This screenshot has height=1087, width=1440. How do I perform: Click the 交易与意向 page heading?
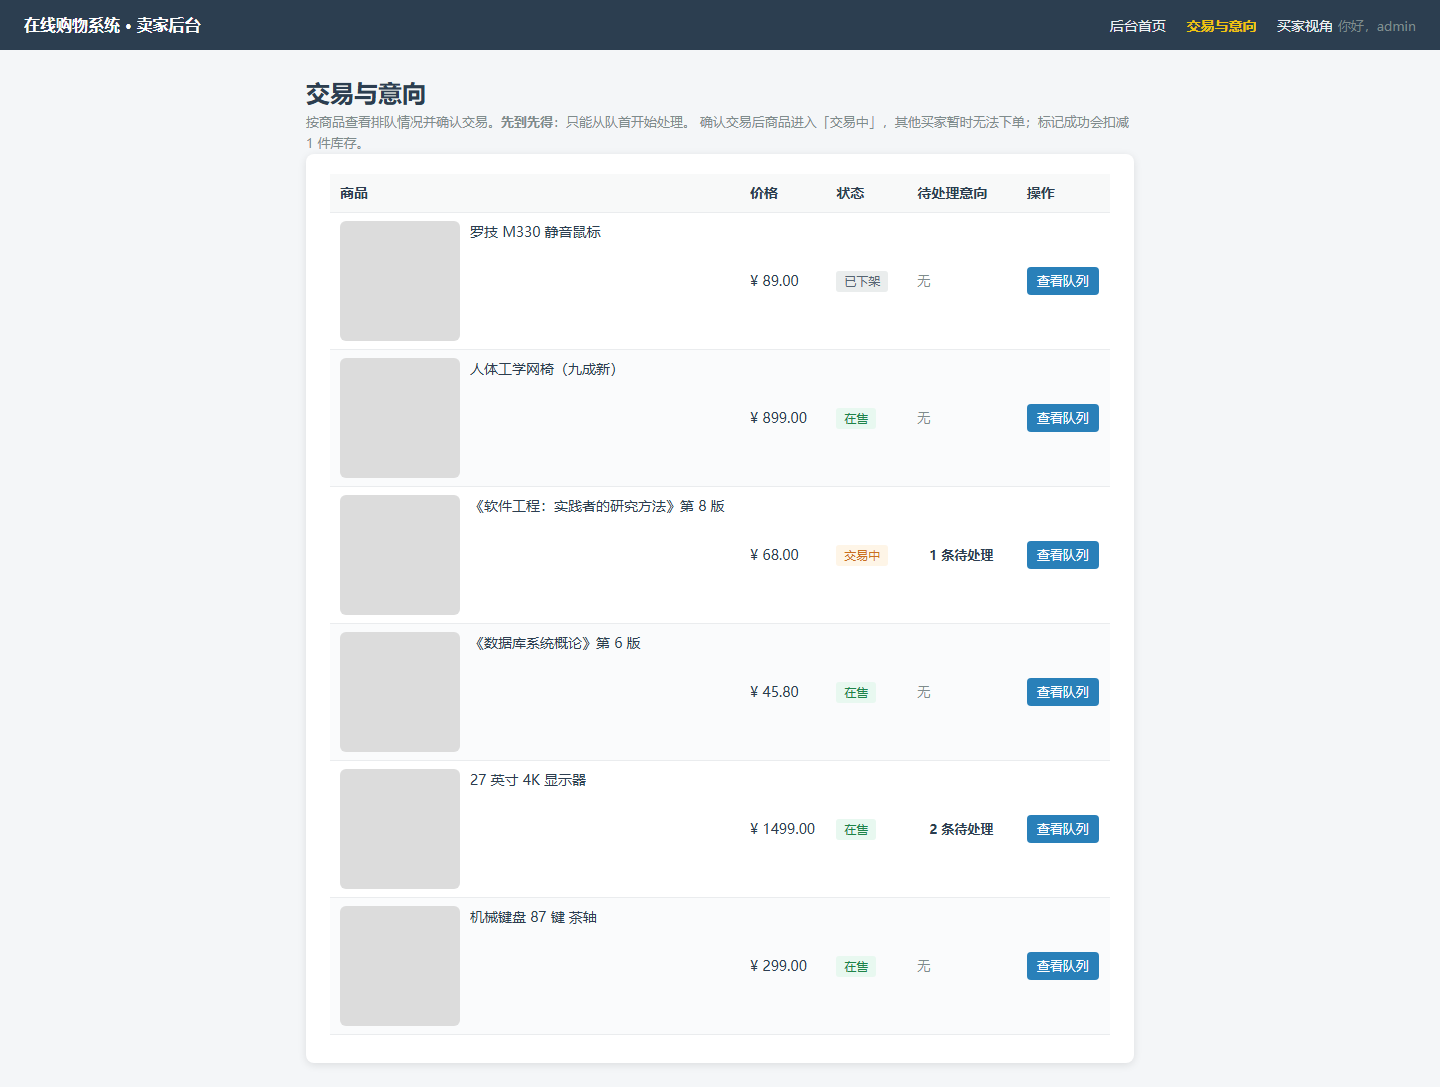click(366, 94)
